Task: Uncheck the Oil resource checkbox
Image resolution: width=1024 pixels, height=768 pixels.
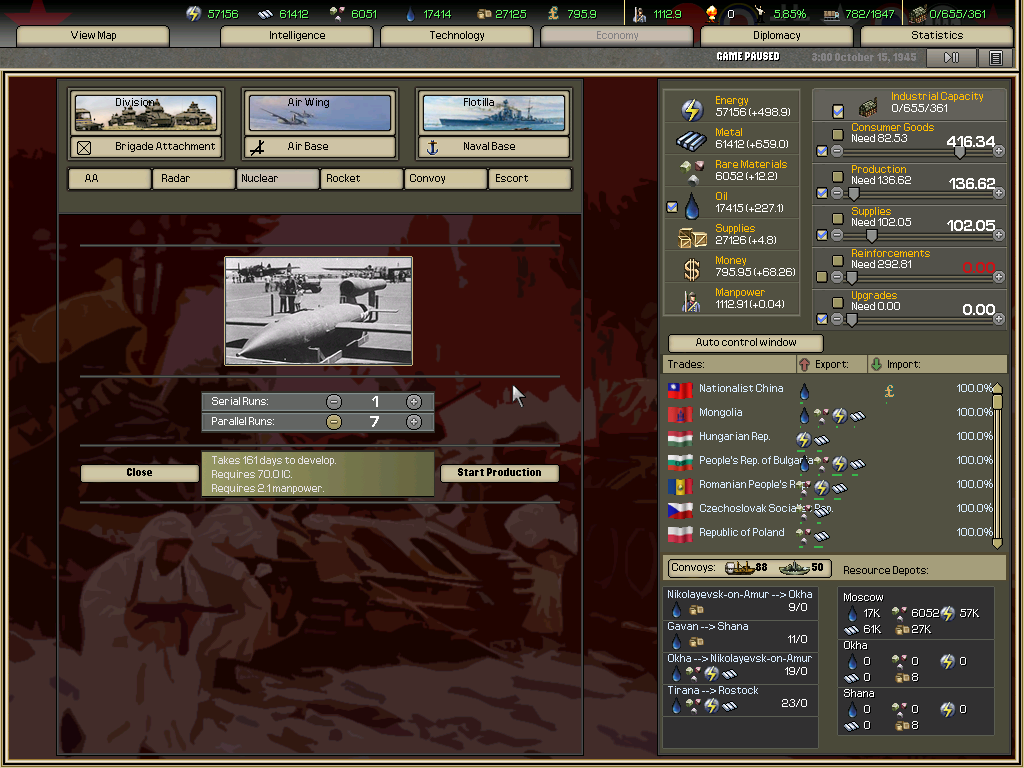Action: (x=672, y=207)
